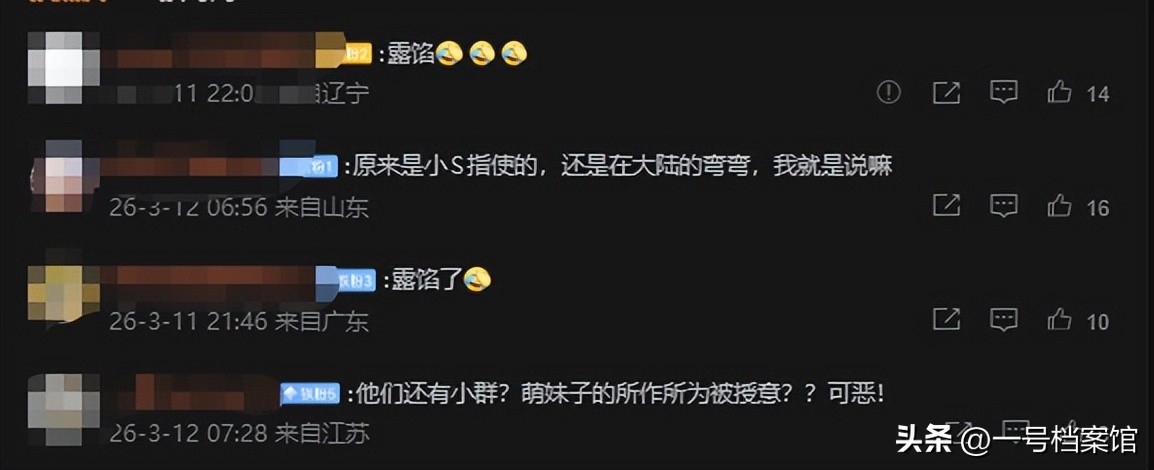Open replies on the Liaoning comment
This screenshot has width=1154, height=470.
(1003, 93)
